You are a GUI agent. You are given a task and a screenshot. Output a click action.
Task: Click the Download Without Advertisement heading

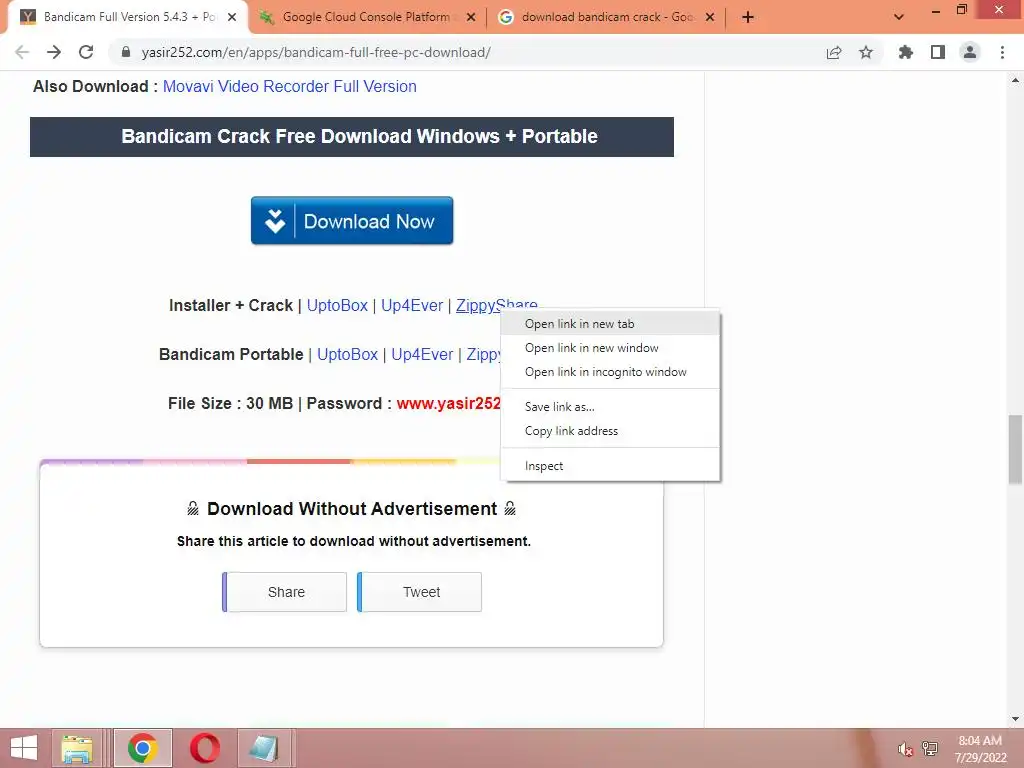352,509
